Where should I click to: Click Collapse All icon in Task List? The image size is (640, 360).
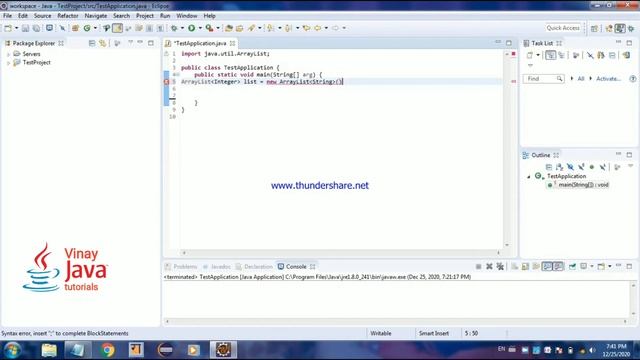(612, 55)
